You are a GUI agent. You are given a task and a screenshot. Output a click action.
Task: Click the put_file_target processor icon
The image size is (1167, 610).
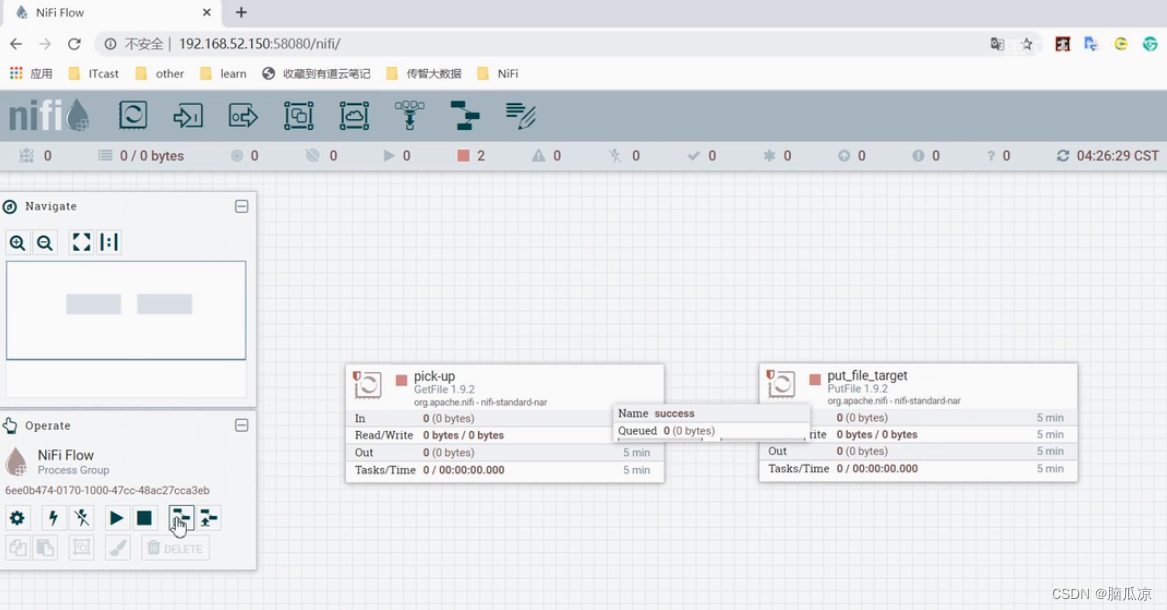pos(781,384)
